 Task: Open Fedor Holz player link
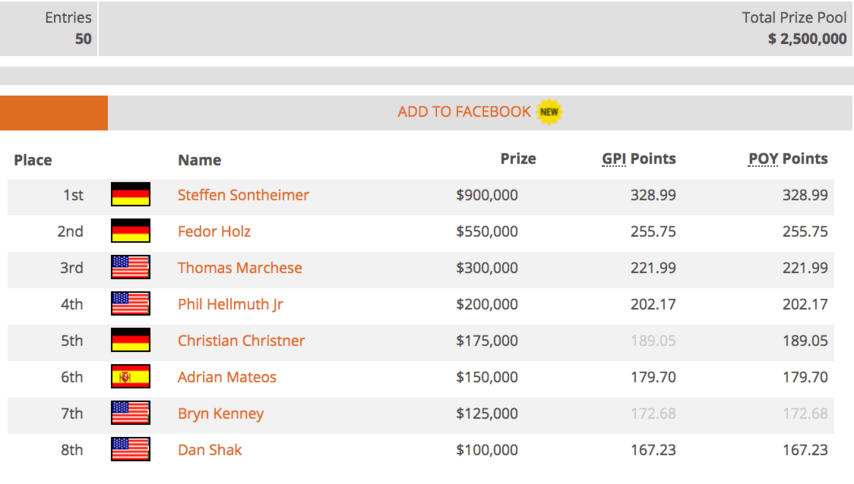(214, 231)
